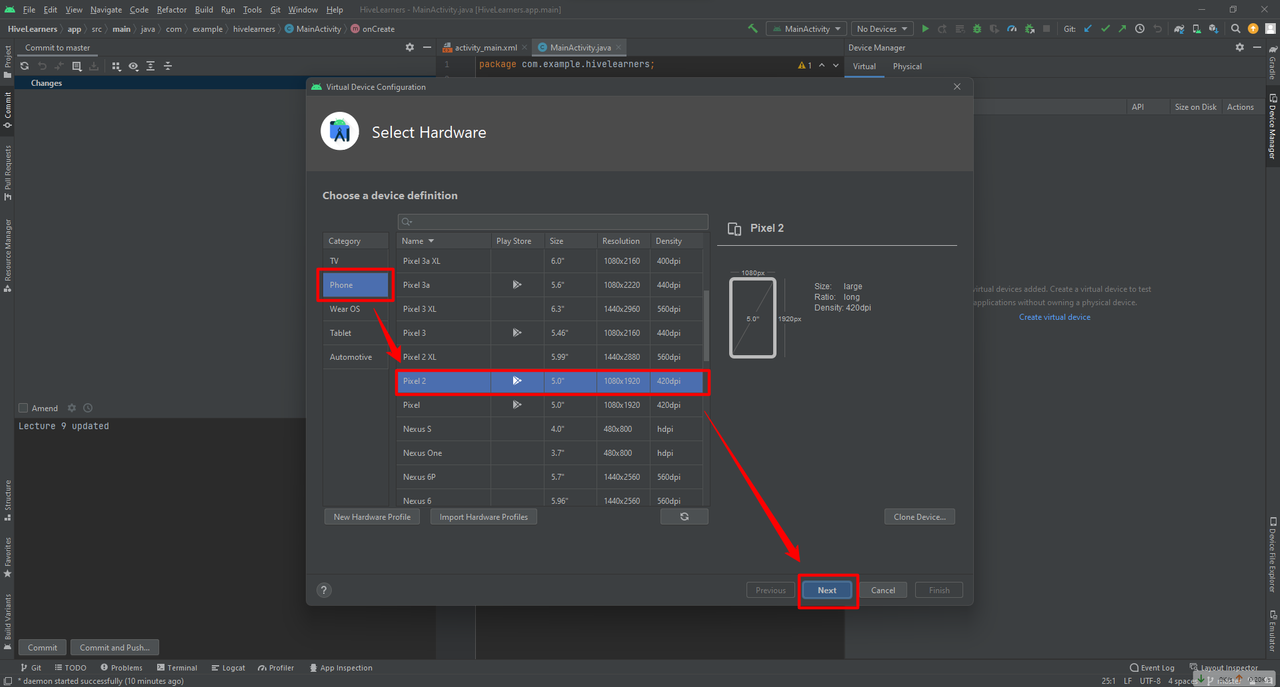Sort device list by Name column

tap(444, 241)
